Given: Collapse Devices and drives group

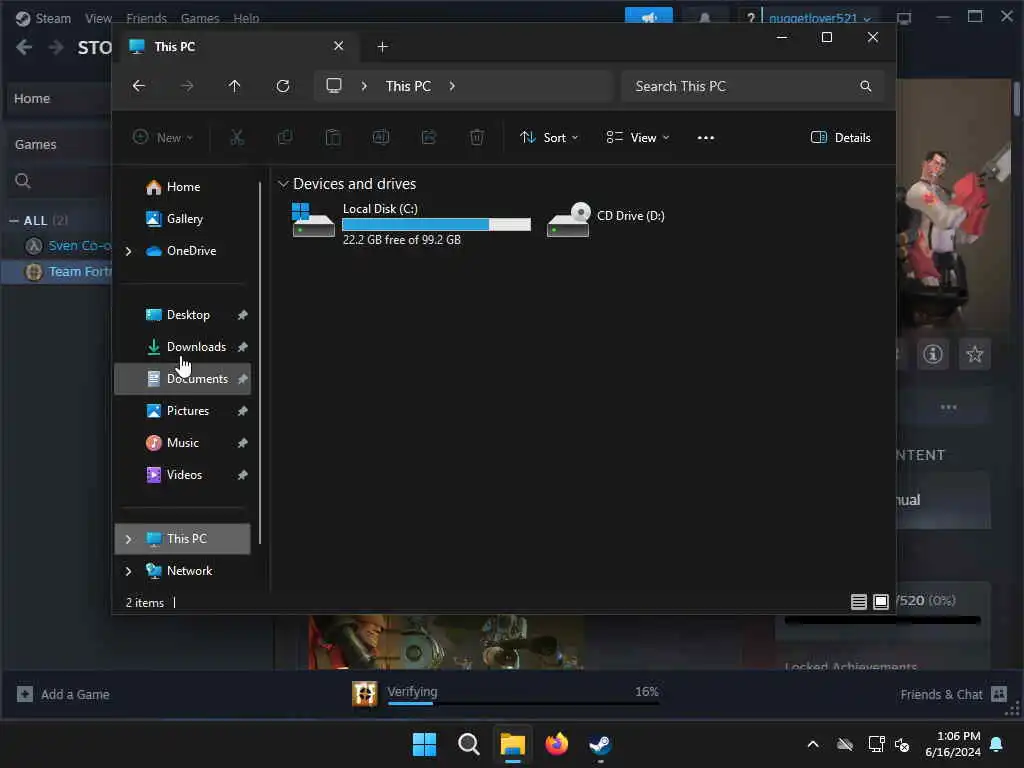Looking at the screenshot, I should click(283, 184).
